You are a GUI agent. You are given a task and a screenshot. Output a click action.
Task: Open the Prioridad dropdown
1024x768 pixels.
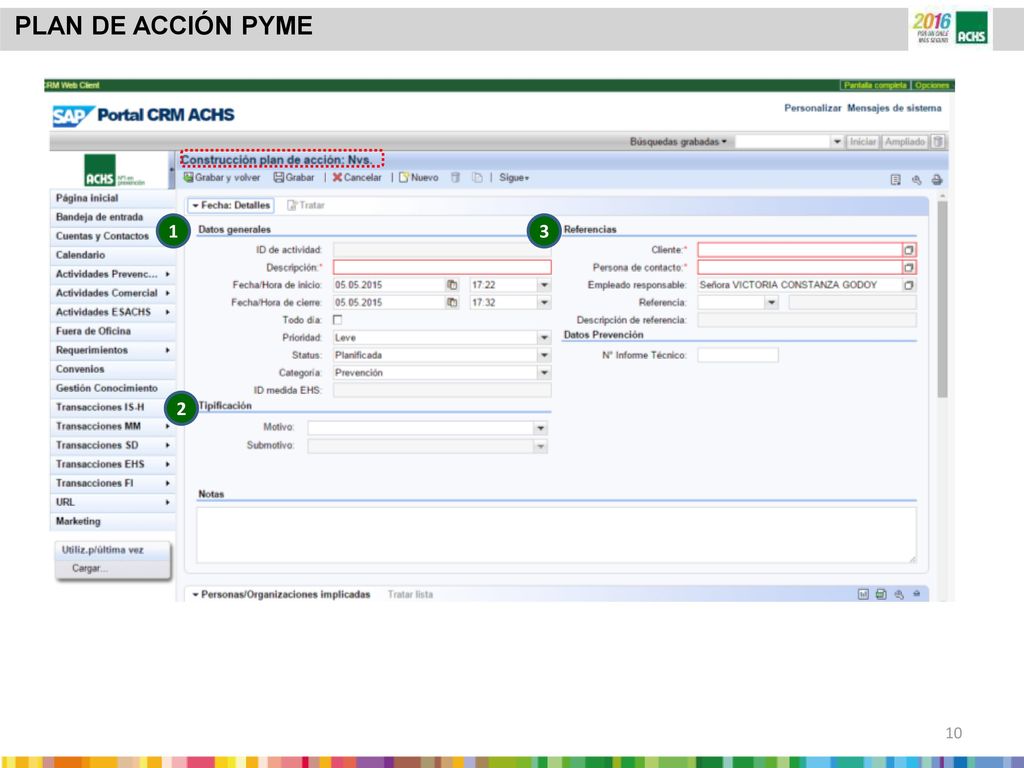pos(544,338)
